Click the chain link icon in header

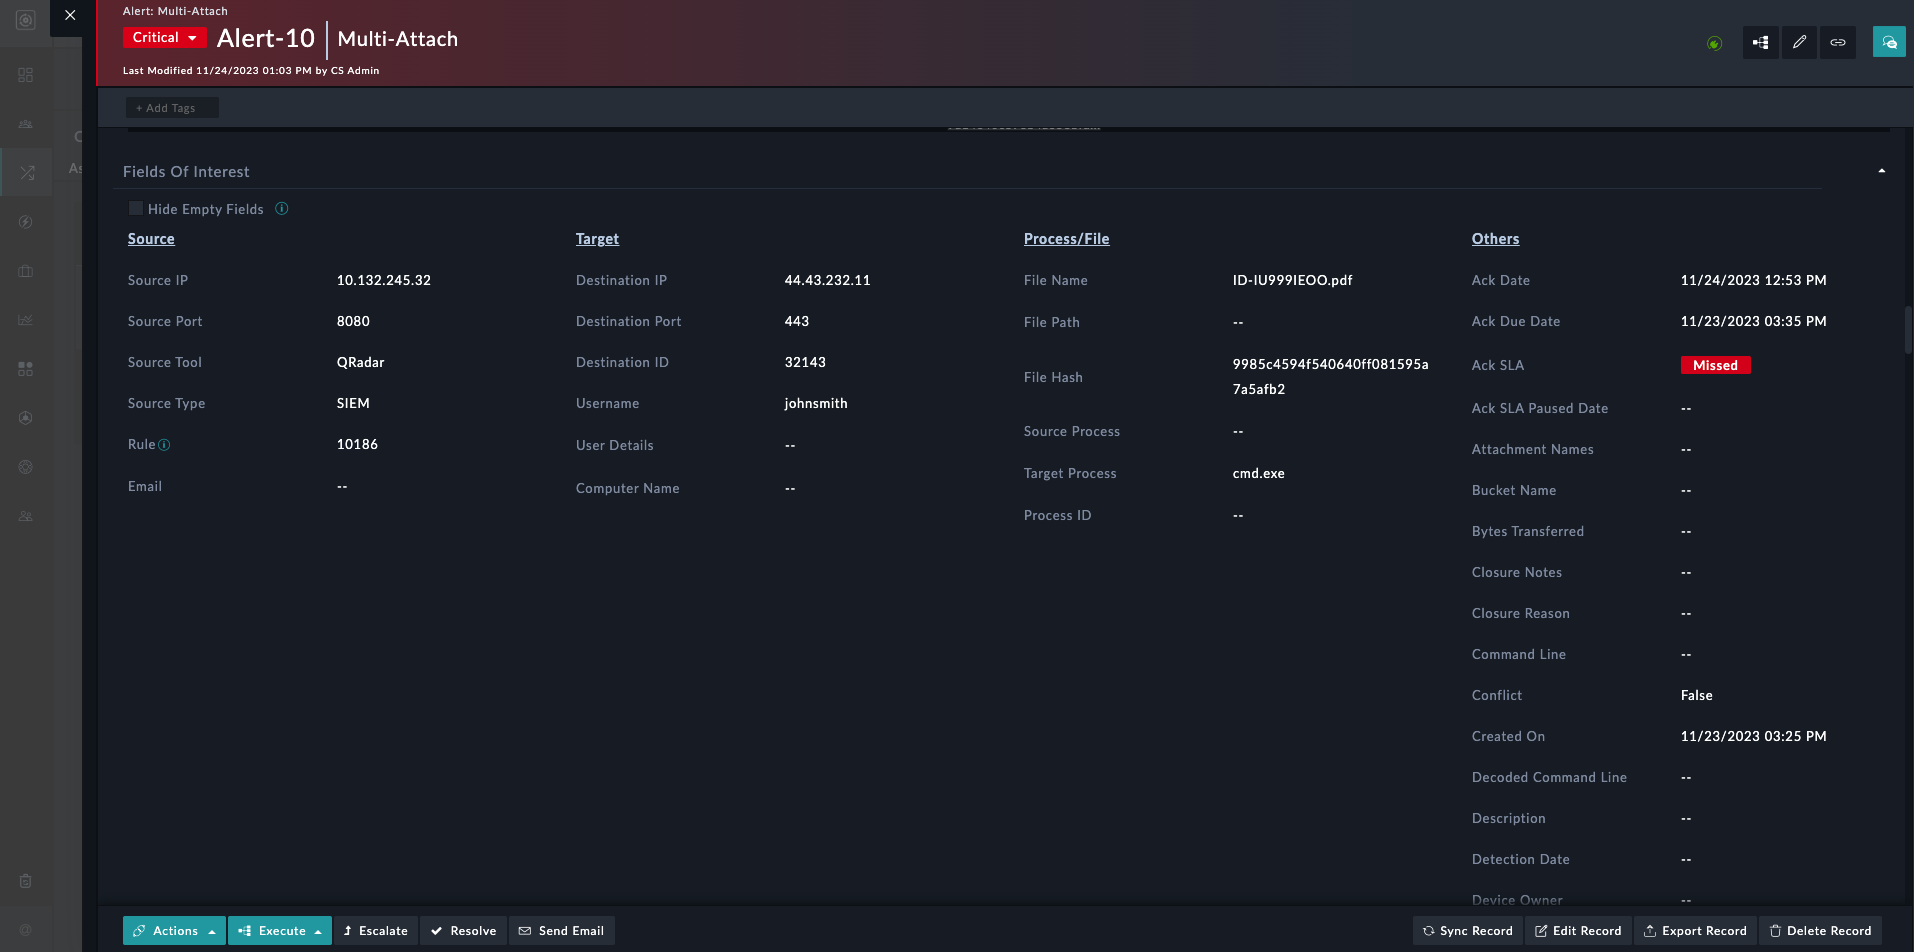tap(1838, 42)
